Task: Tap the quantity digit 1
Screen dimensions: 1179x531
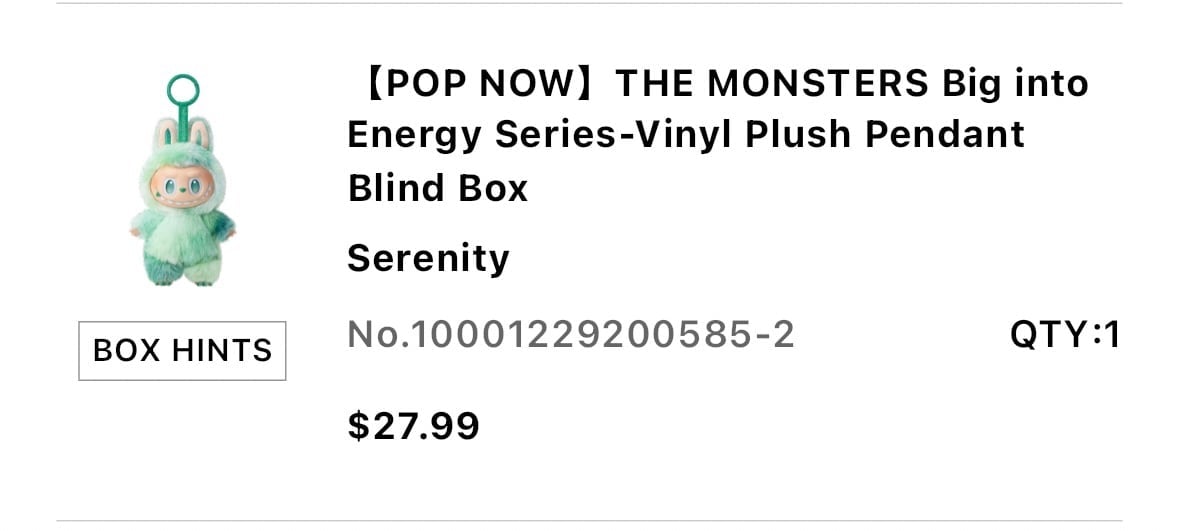Action: [1112, 334]
